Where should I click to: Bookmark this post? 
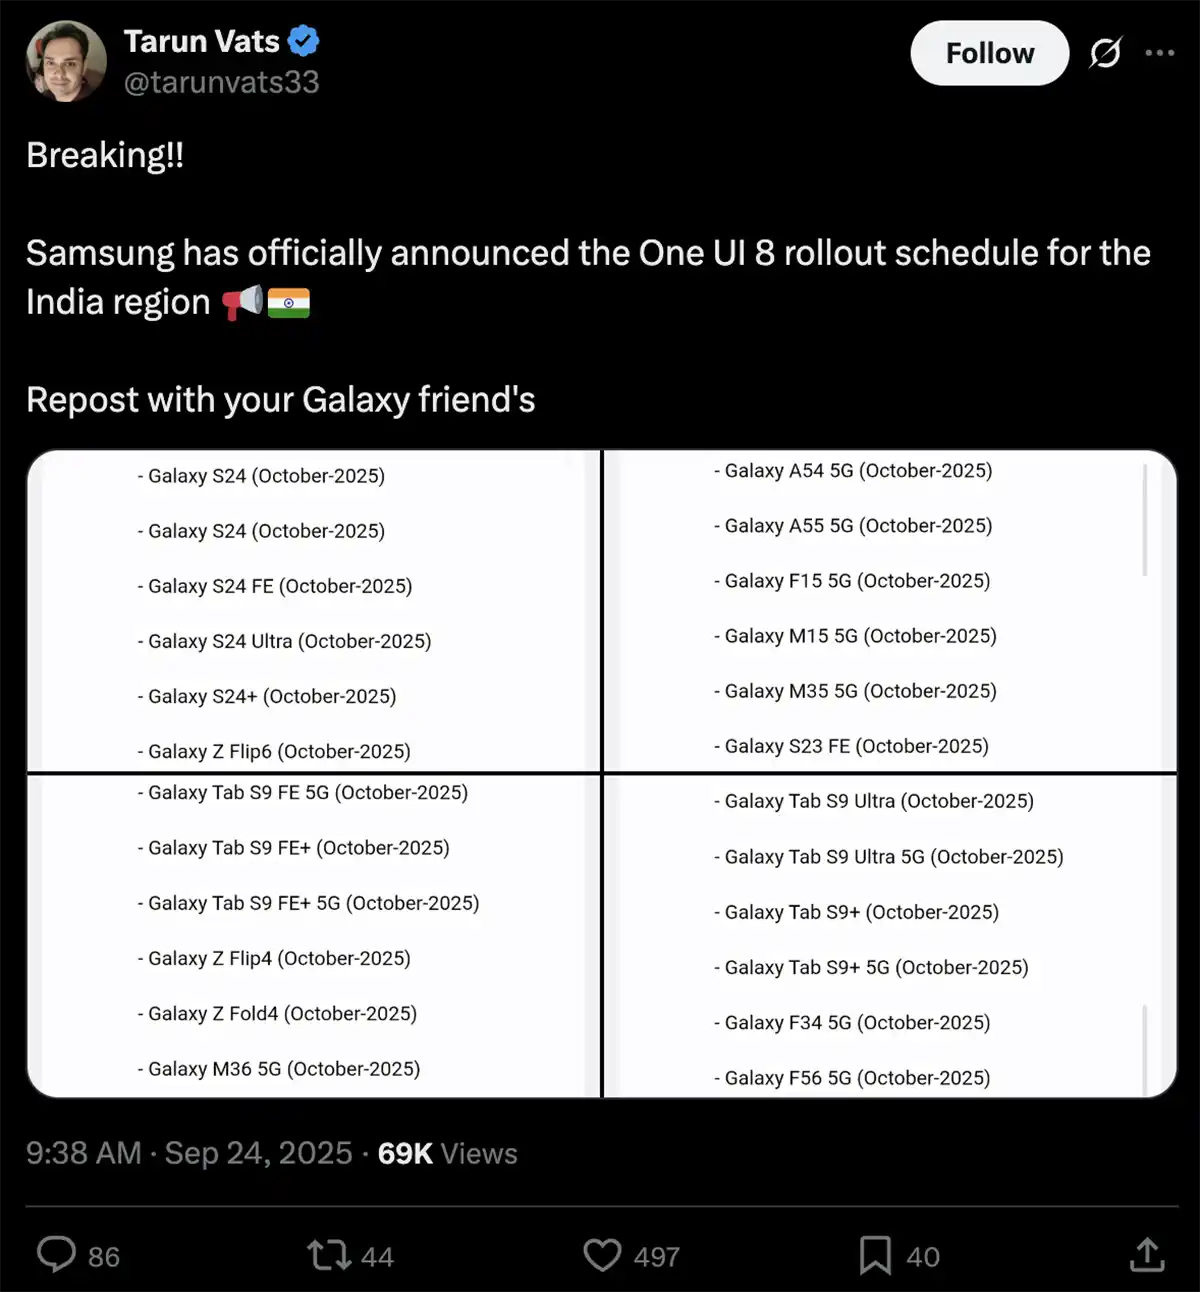coord(875,1255)
